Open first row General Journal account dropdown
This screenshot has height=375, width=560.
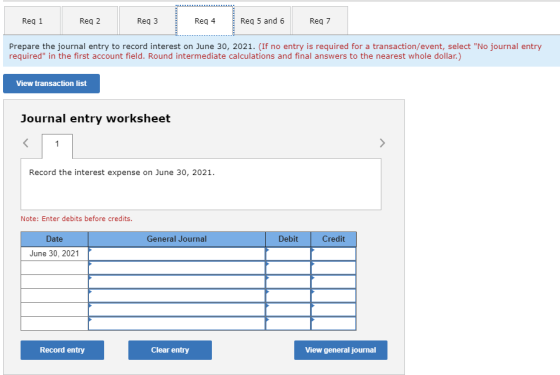(177, 254)
